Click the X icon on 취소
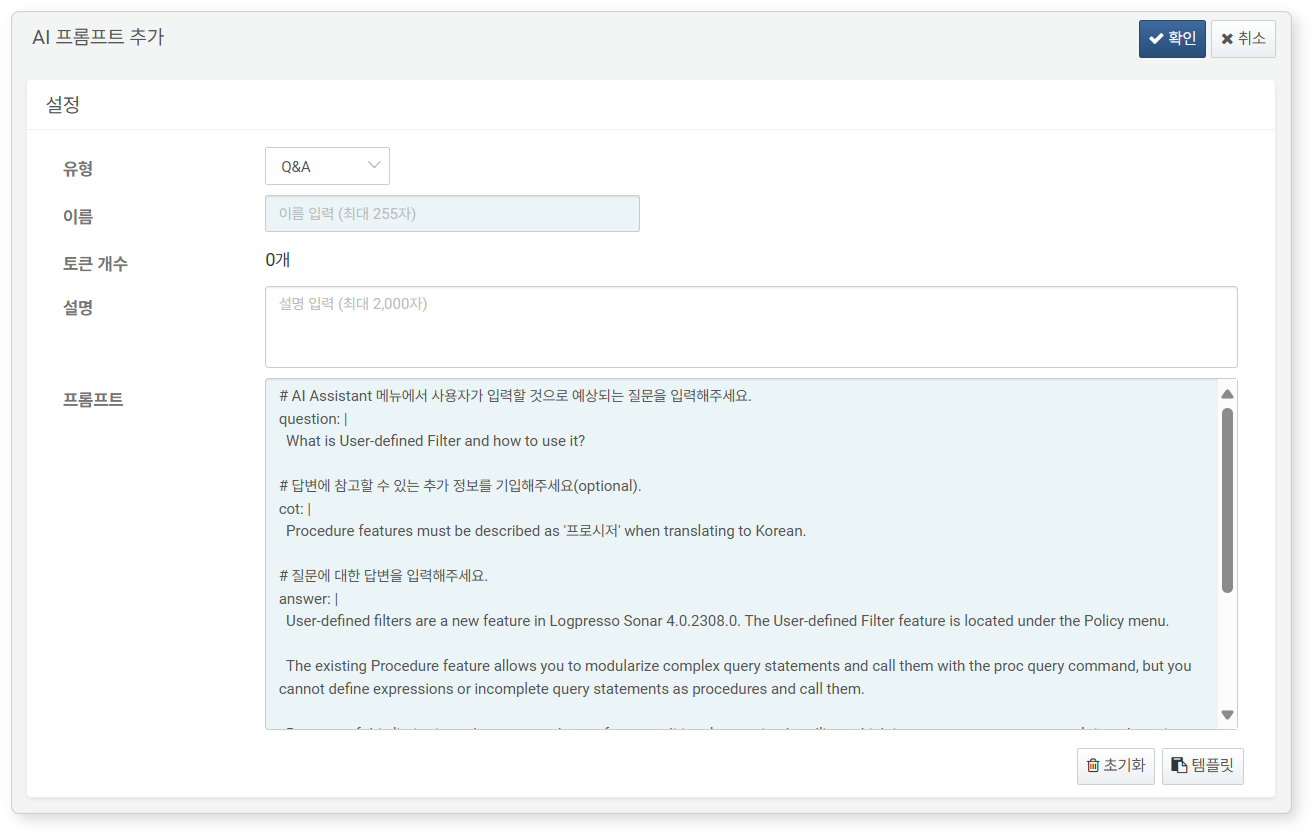The image size is (1314, 836). click(x=1227, y=39)
